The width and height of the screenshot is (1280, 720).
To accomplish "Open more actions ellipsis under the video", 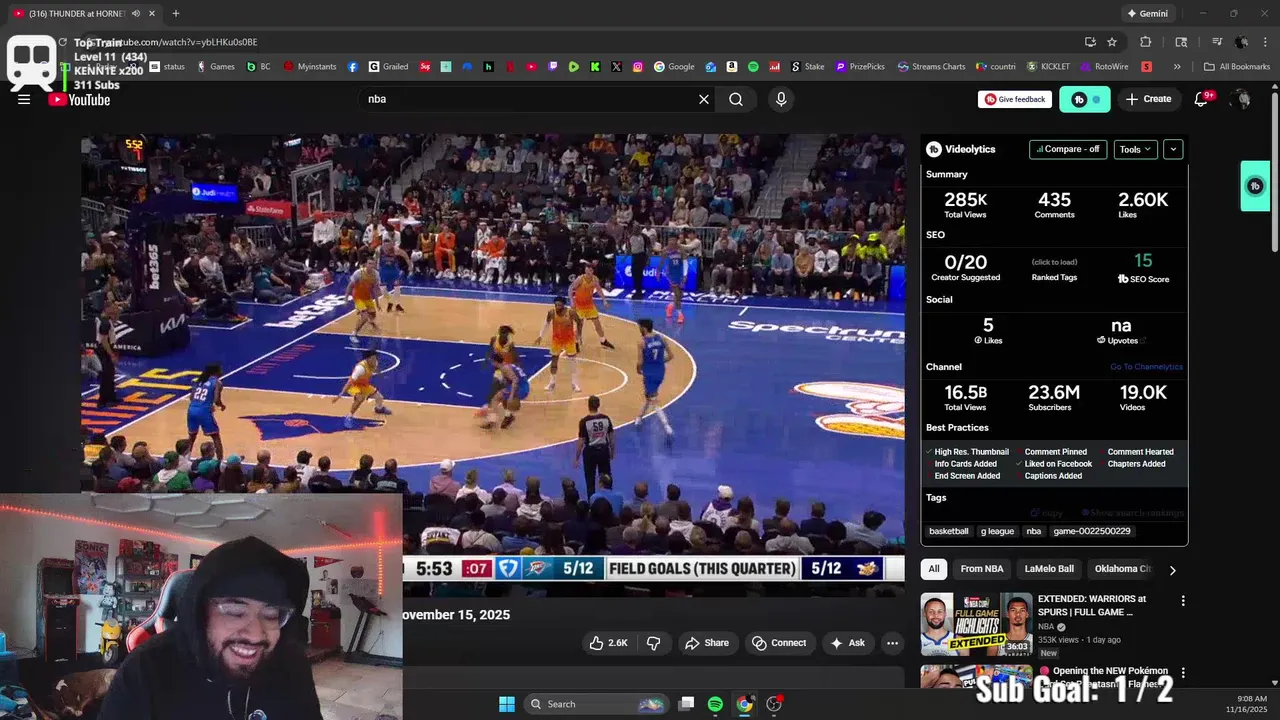I will (892, 643).
